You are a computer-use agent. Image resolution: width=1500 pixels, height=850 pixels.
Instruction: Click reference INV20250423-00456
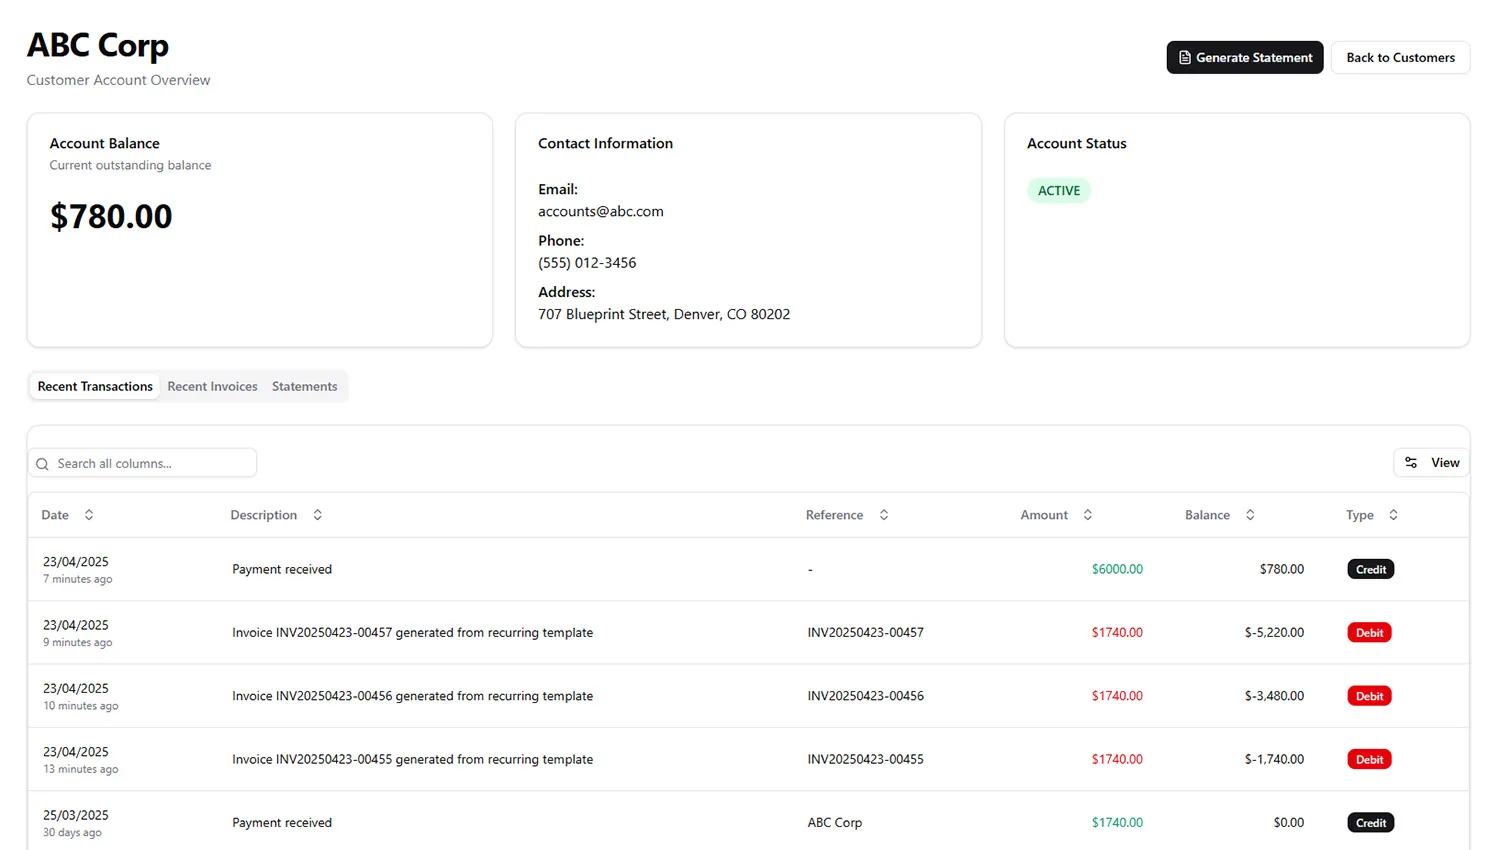(866, 696)
